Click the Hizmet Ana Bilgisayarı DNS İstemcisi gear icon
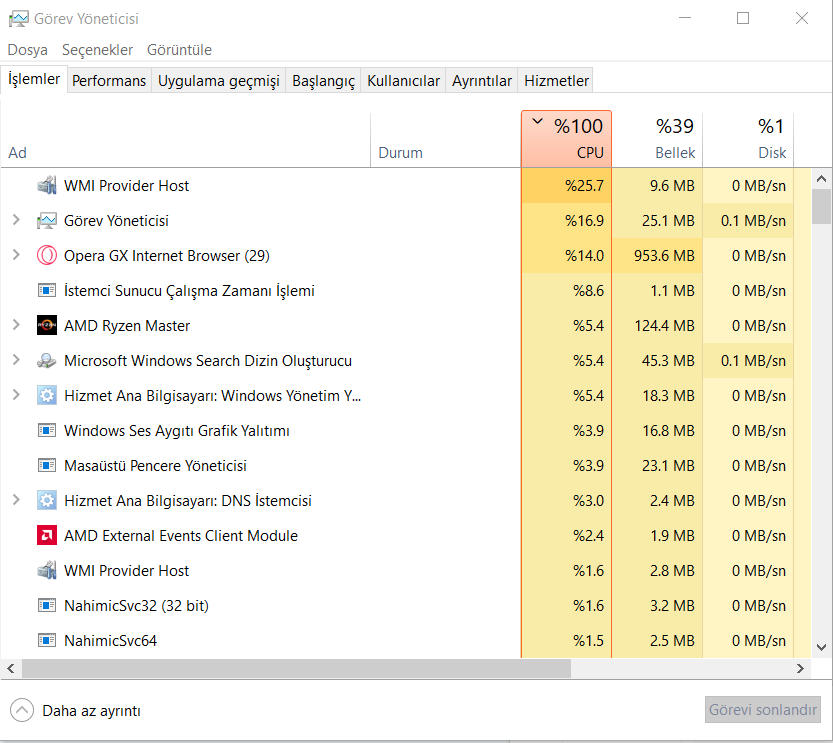The image size is (833, 743). 46,501
